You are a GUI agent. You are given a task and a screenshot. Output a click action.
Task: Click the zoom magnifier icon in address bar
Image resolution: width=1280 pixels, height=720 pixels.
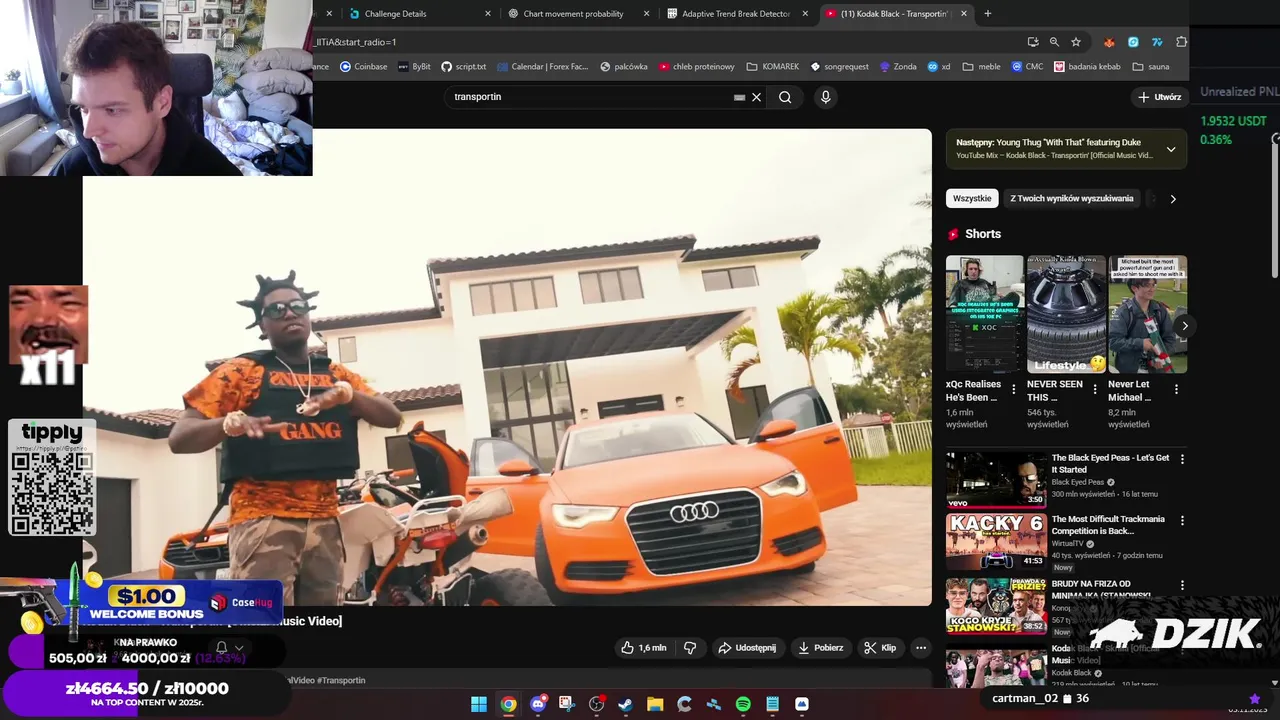[x=1054, y=42]
